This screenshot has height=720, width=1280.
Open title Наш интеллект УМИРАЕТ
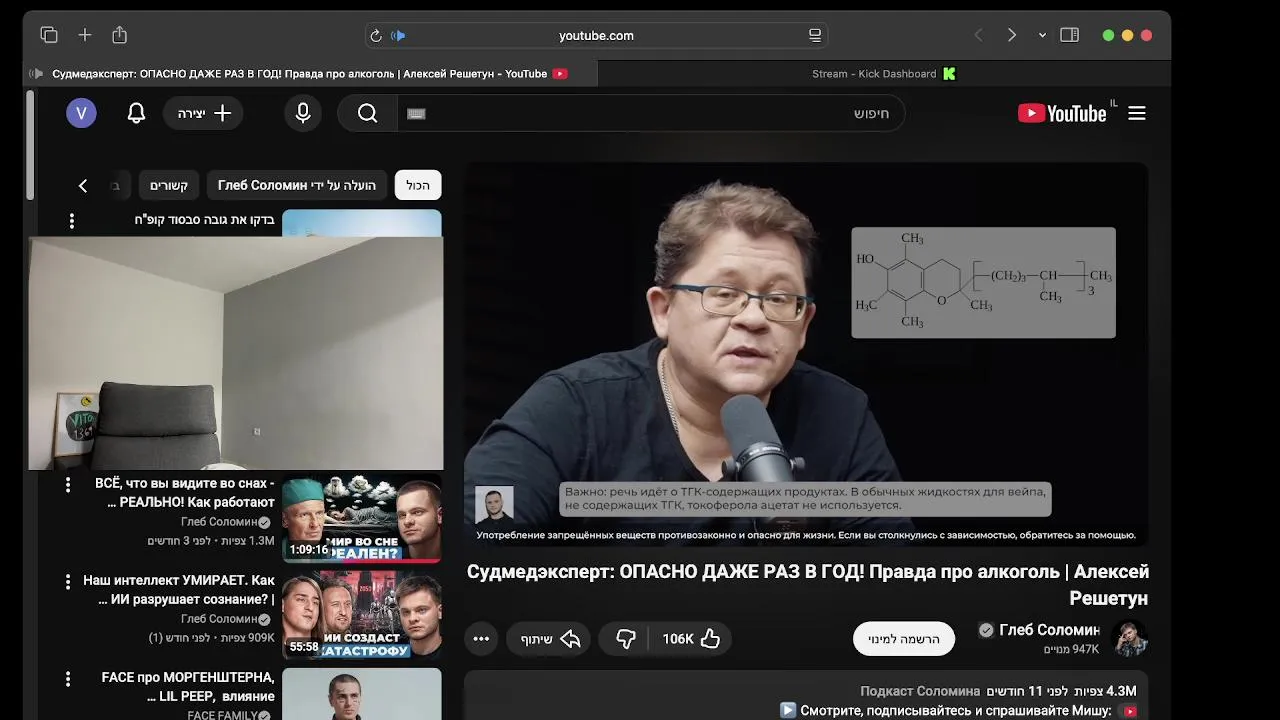click(179, 590)
